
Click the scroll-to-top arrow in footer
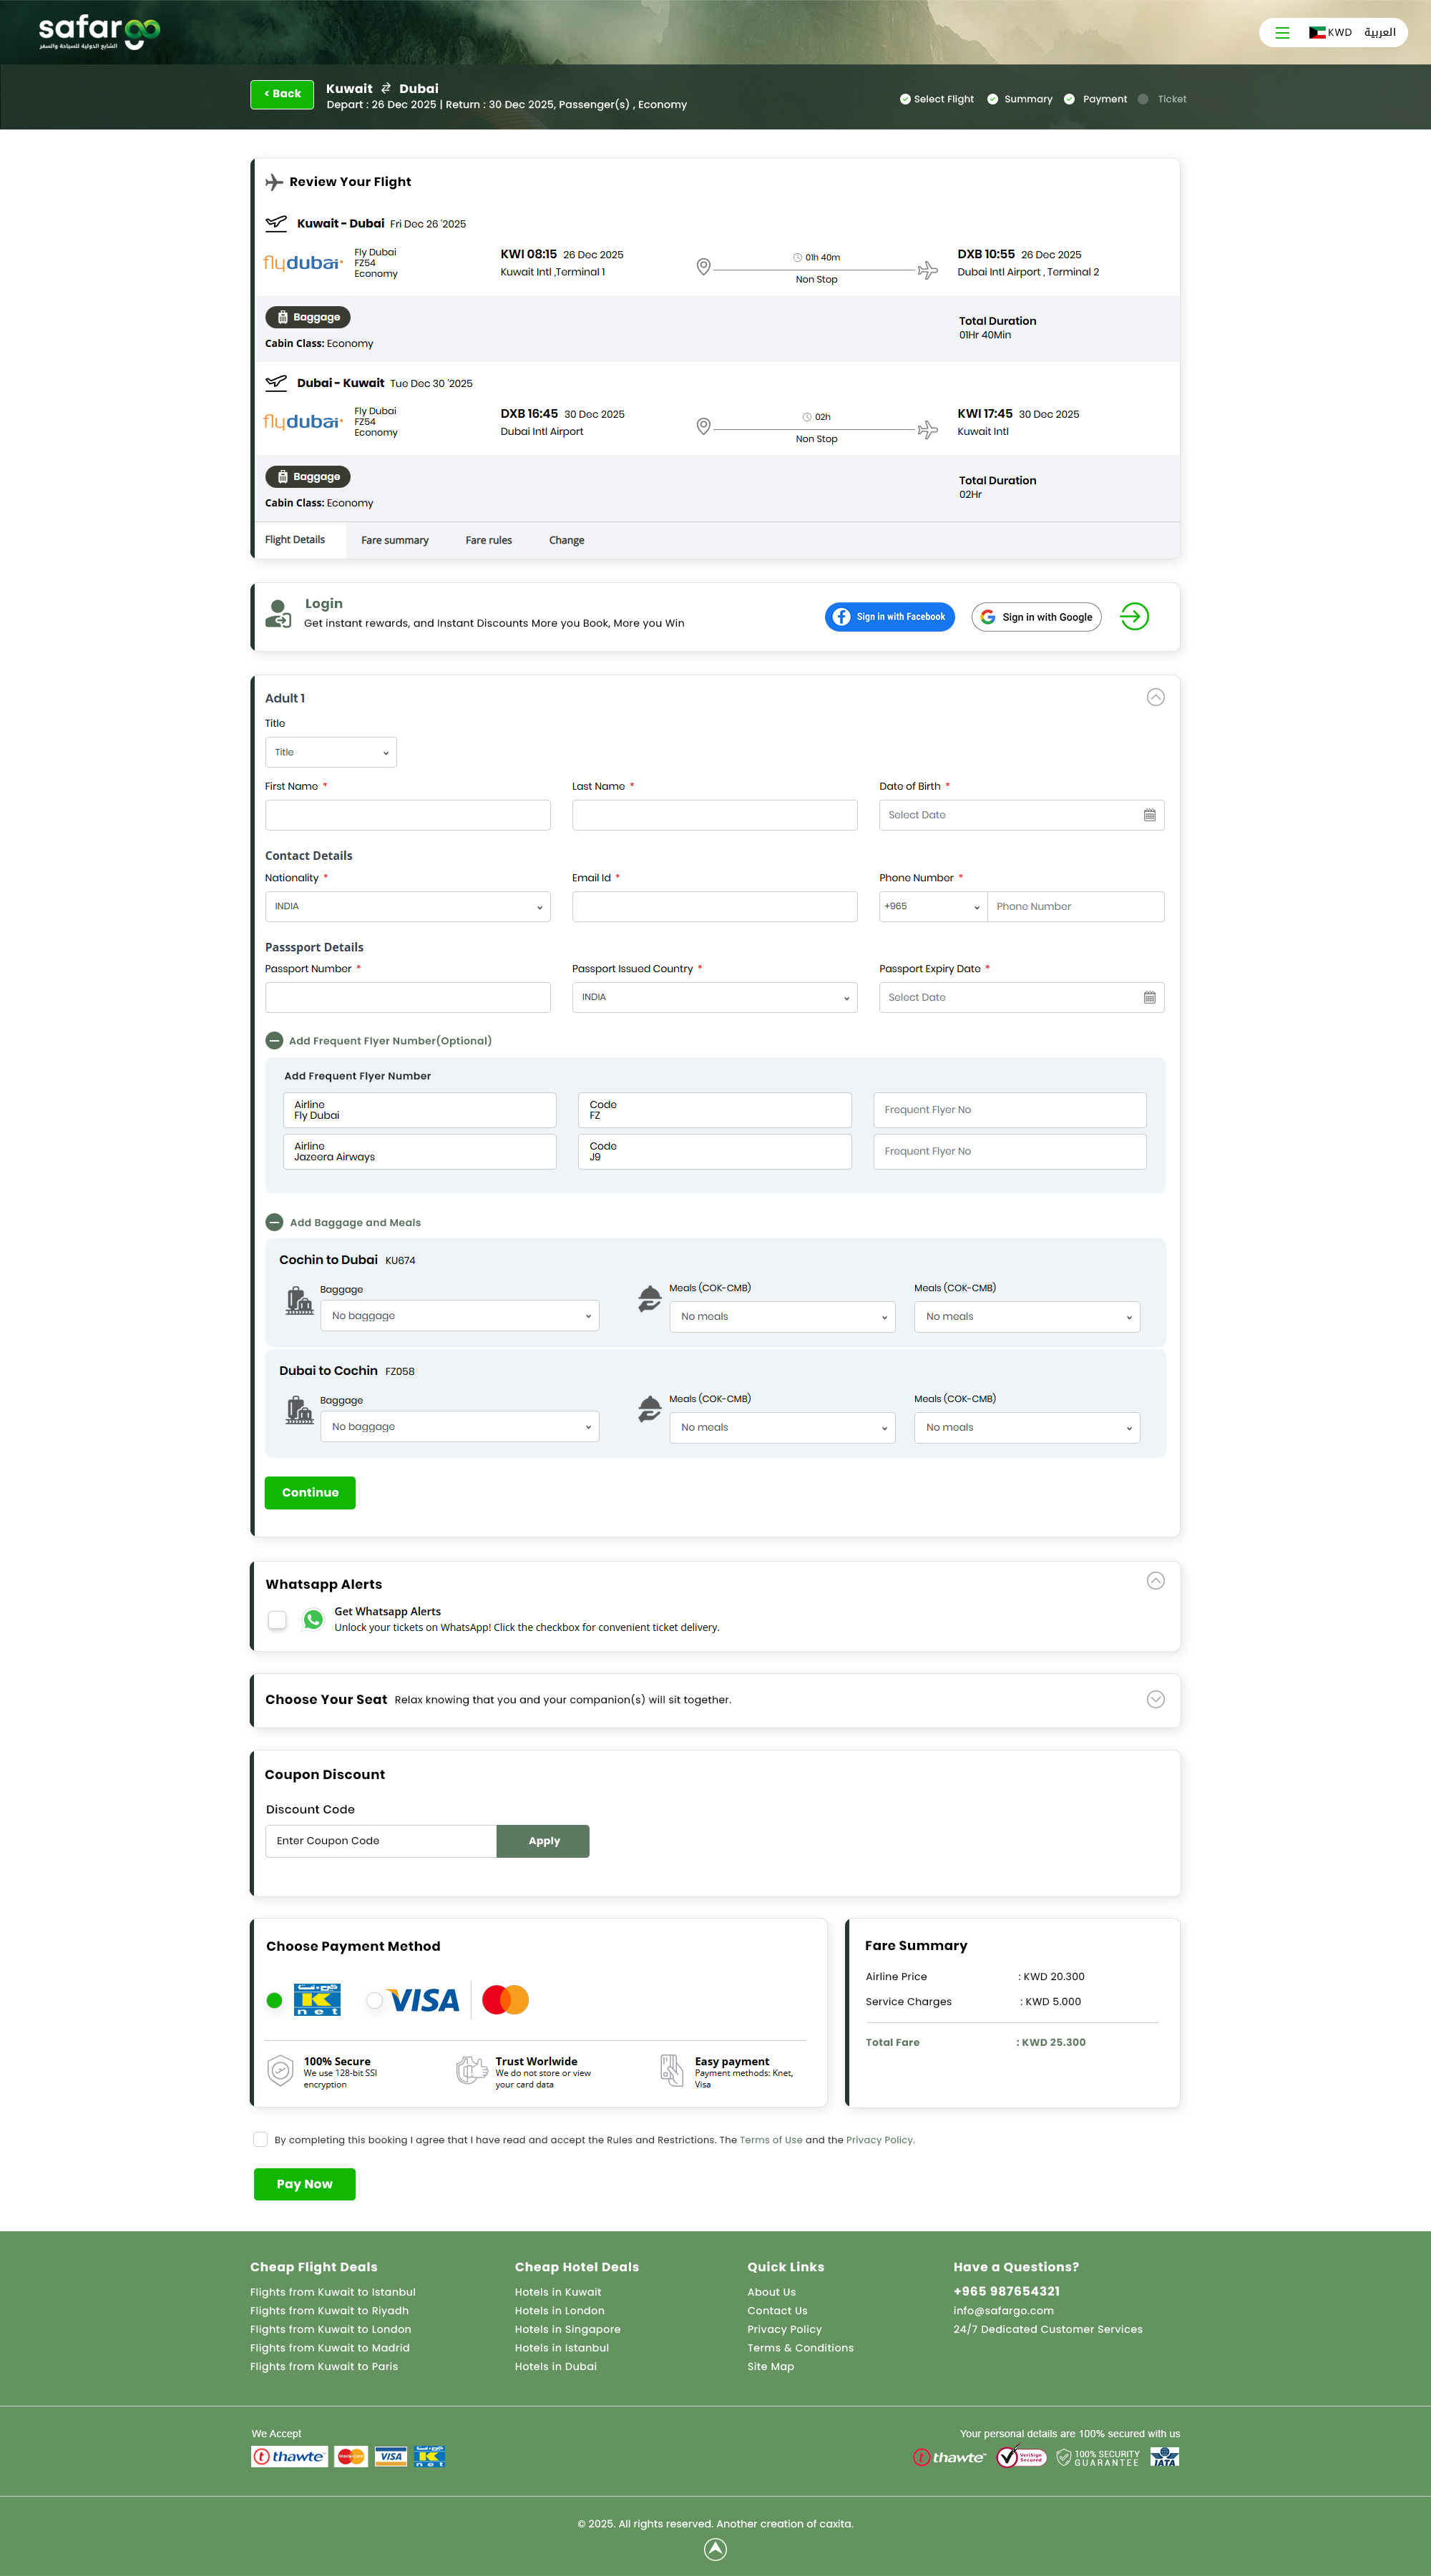[x=715, y=2549]
